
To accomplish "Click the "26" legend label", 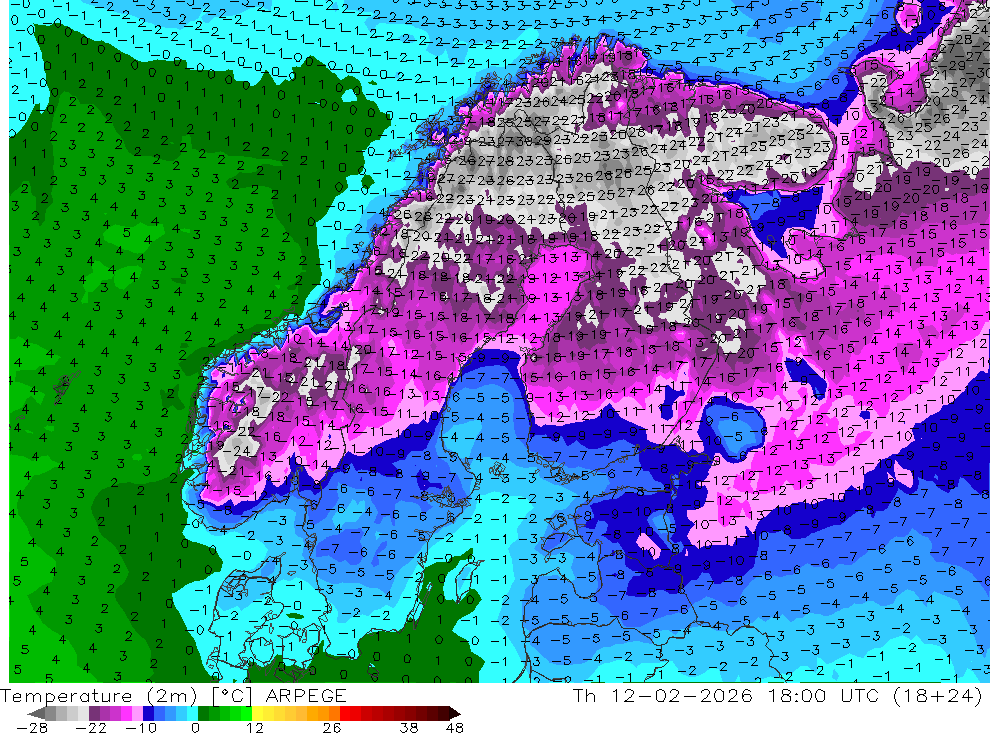I will click(x=332, y=727).
